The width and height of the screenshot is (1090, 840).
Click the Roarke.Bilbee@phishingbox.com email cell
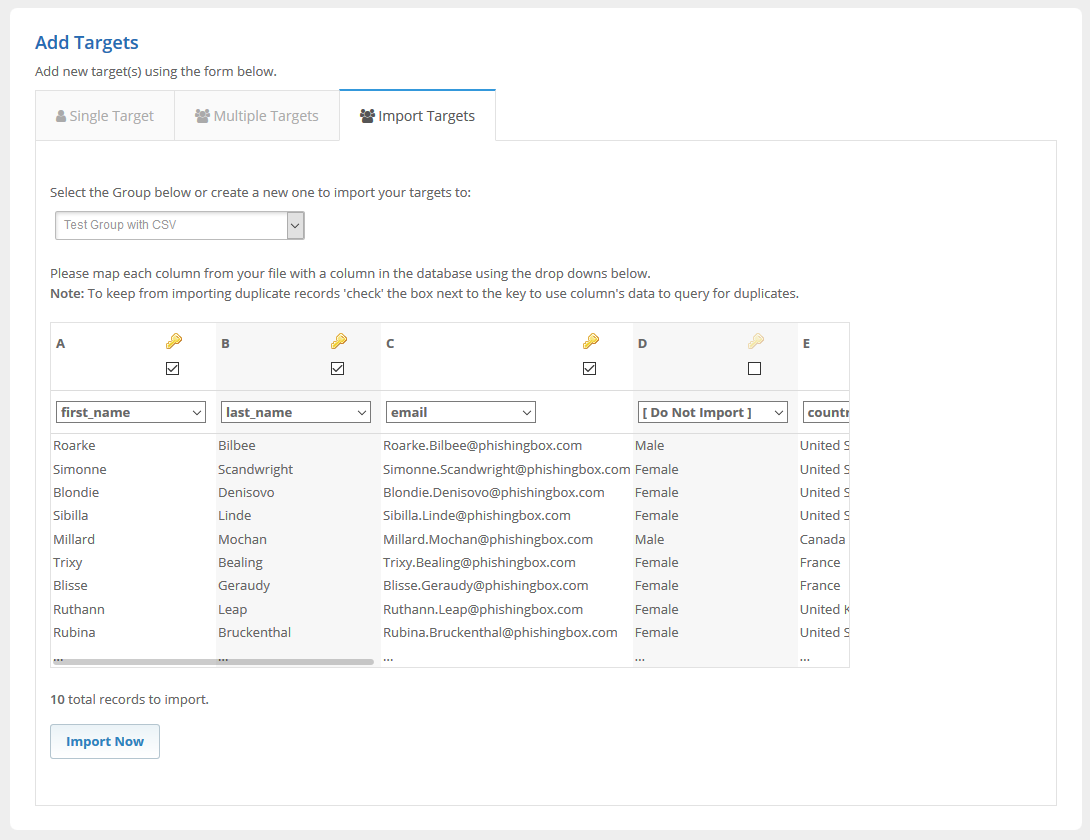[482, 446]
